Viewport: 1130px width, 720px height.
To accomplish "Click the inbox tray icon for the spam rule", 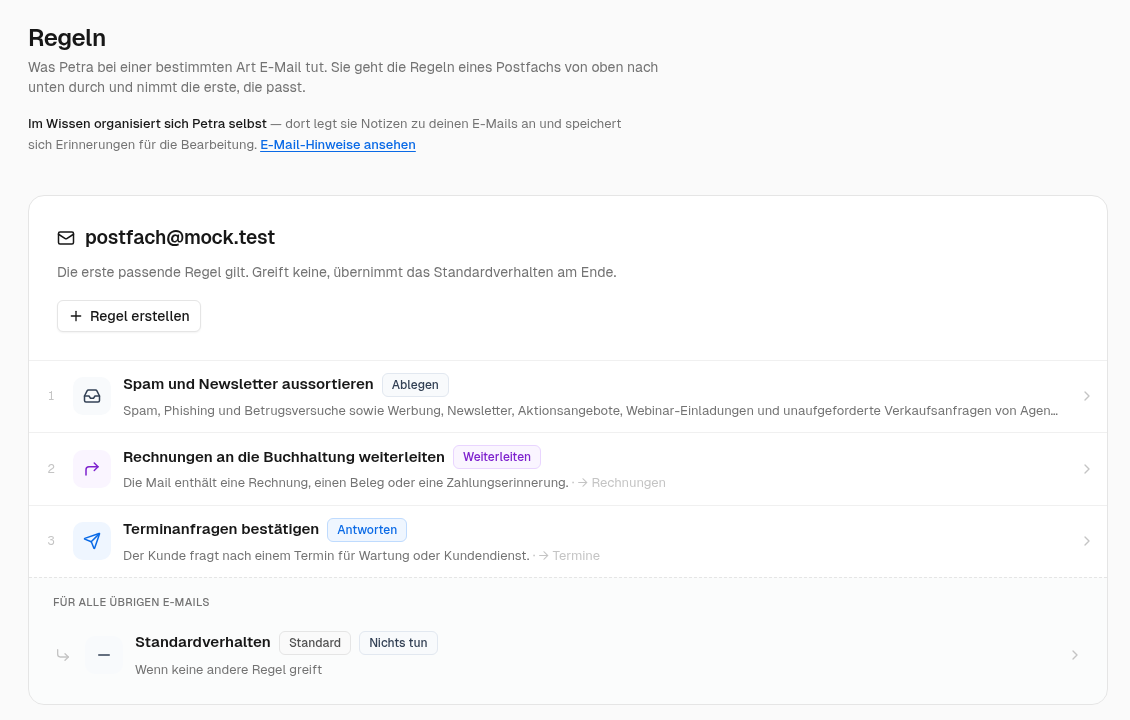I will [x=92, y=396].
